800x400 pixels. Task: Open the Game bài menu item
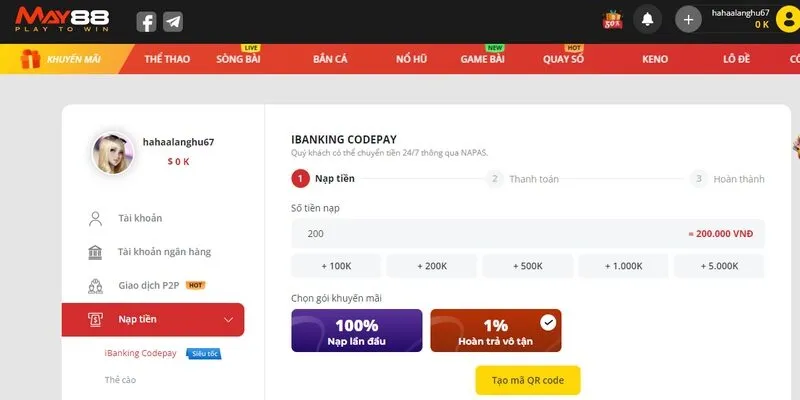coord(481,60)
